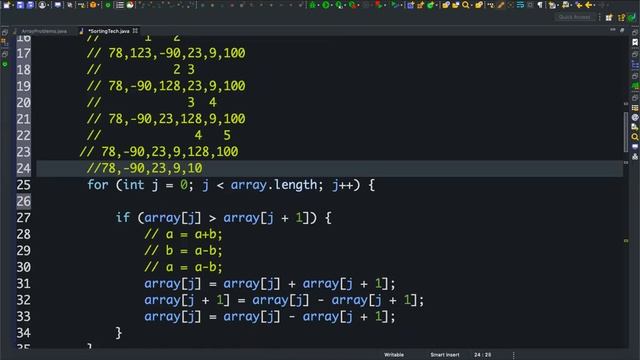The height and width of the screenshot is (360, 640).
Task: Click the Debug bug icon in toolbar
Action: pos(312,5)
